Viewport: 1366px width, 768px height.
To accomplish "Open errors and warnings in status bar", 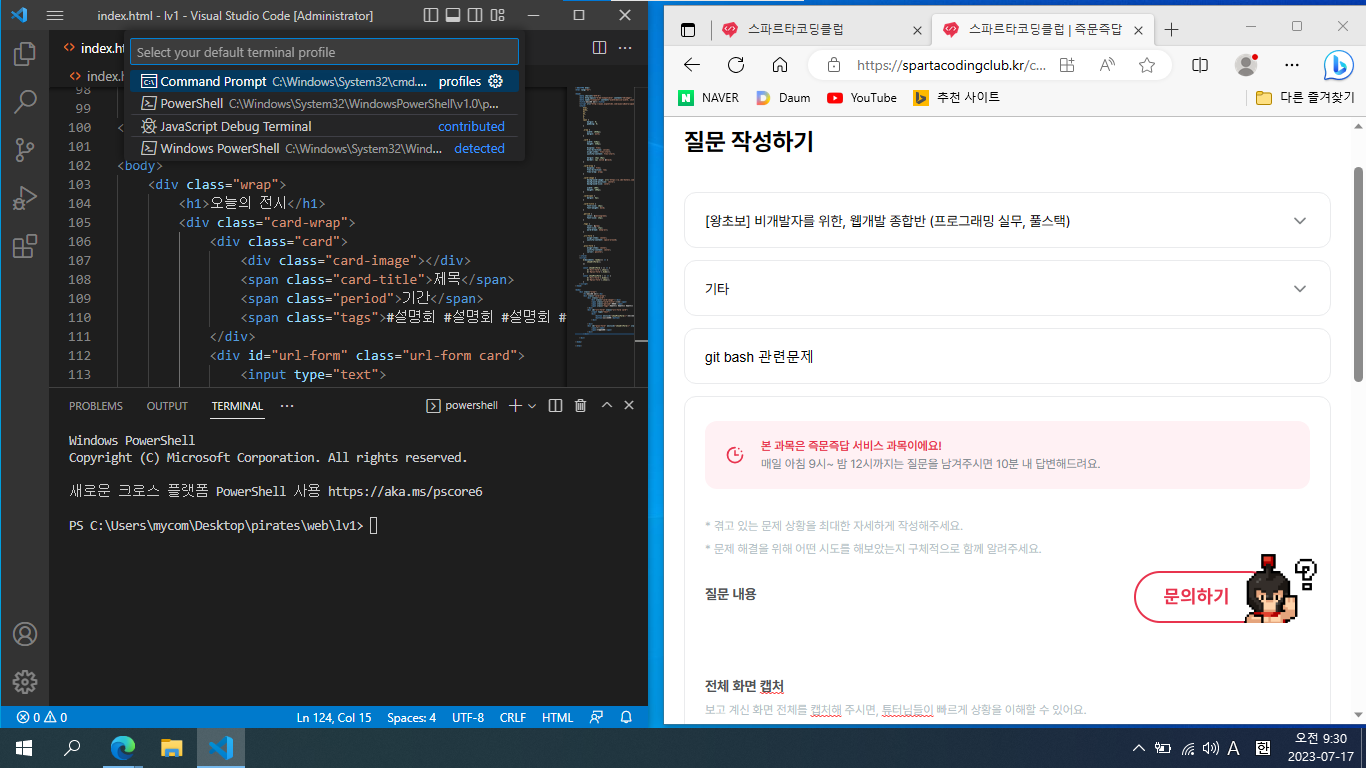I will tap(42, 717).
